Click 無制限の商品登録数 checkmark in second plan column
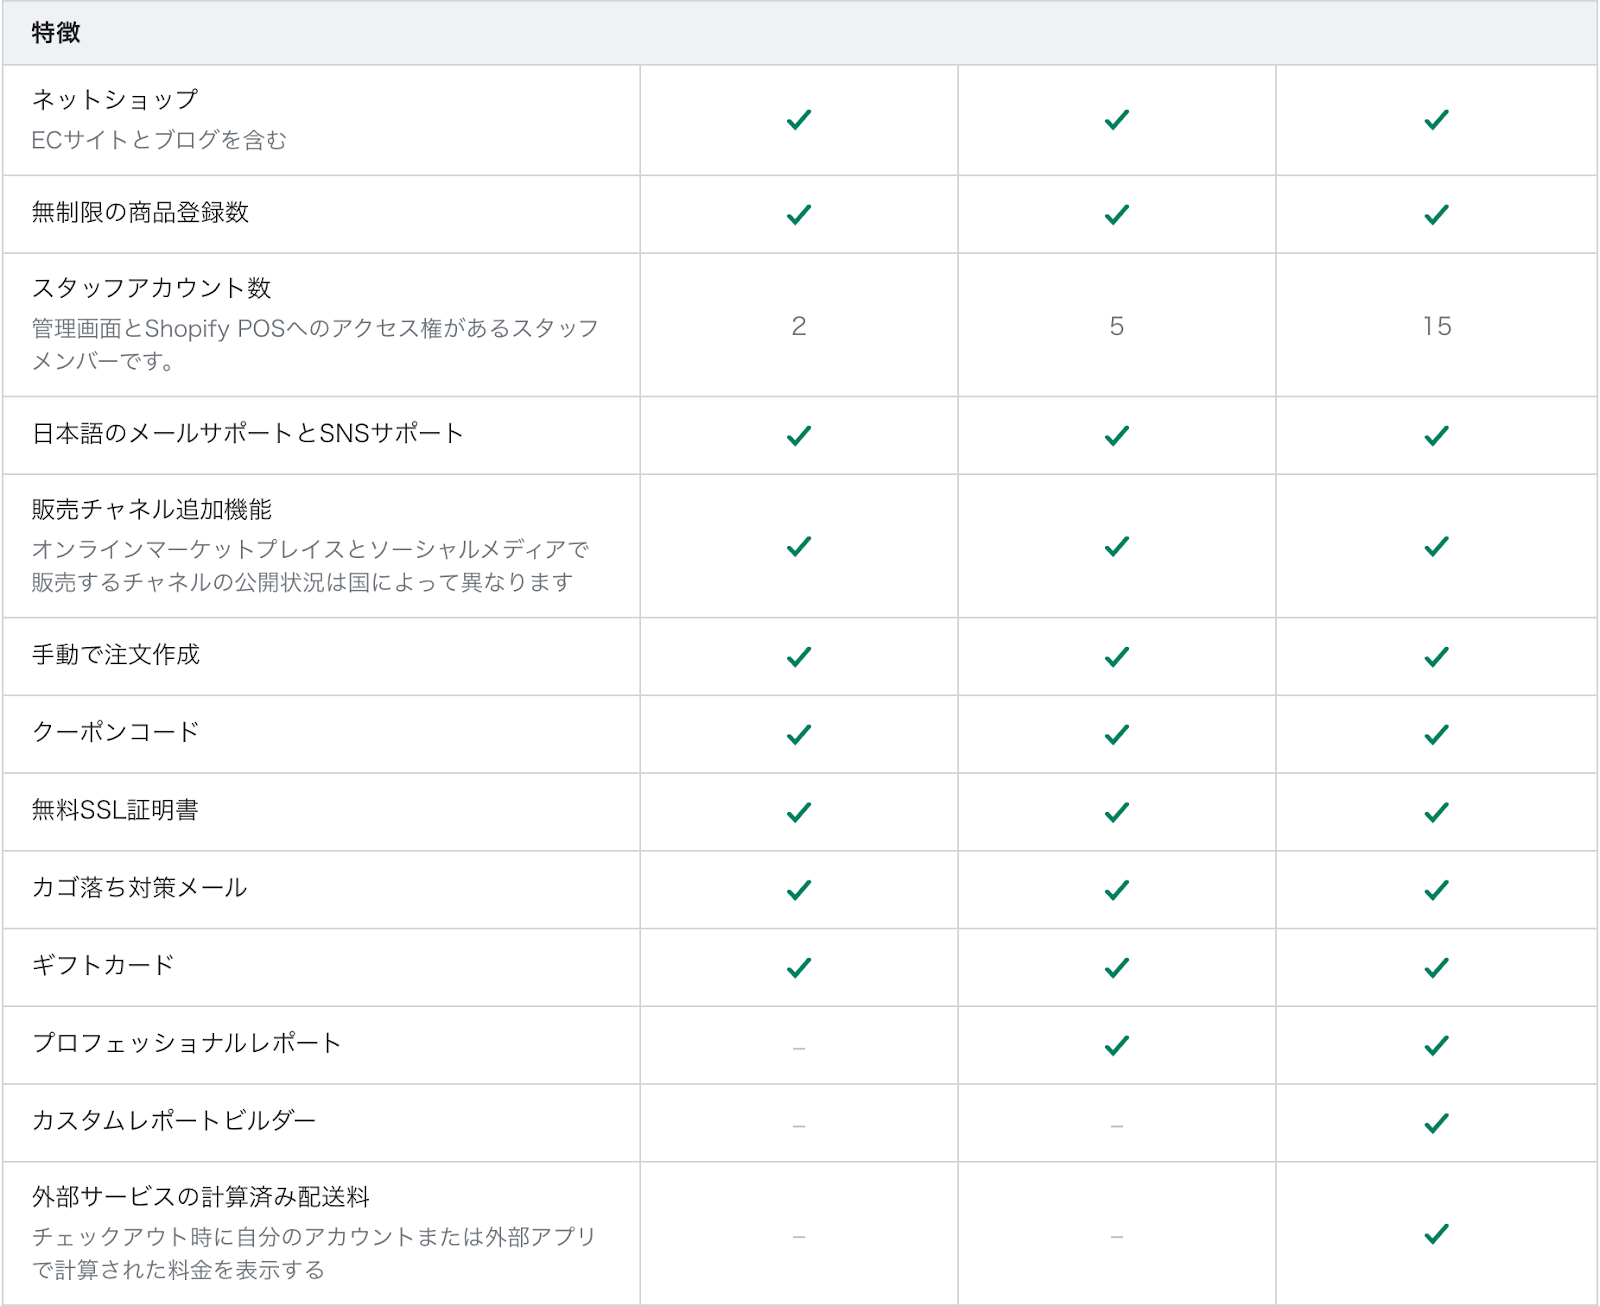This screenshot has height=1306, width=1600. 1117,215
